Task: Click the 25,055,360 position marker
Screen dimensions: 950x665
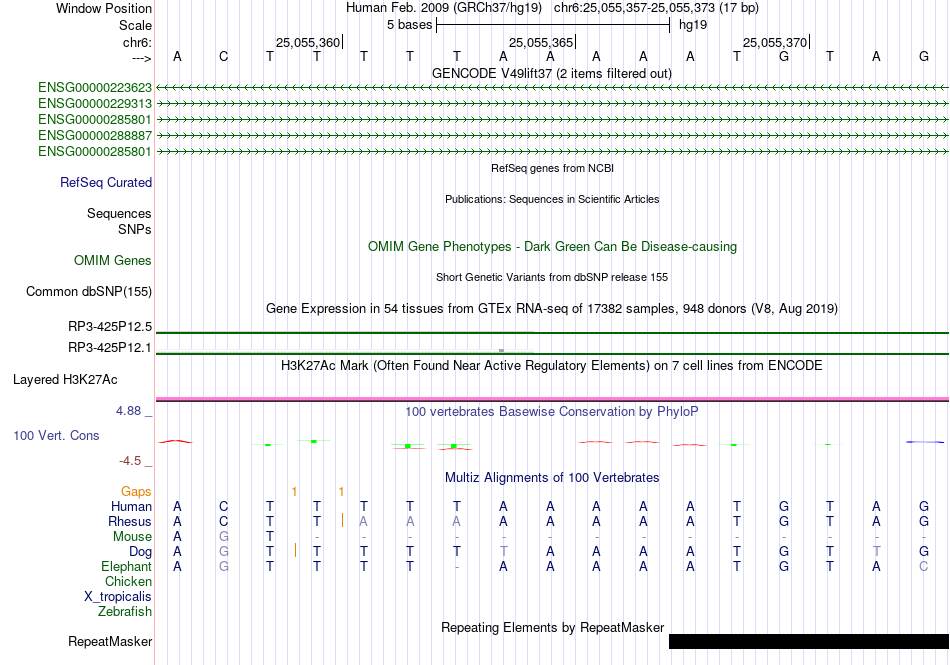Action: coord(308,42)
